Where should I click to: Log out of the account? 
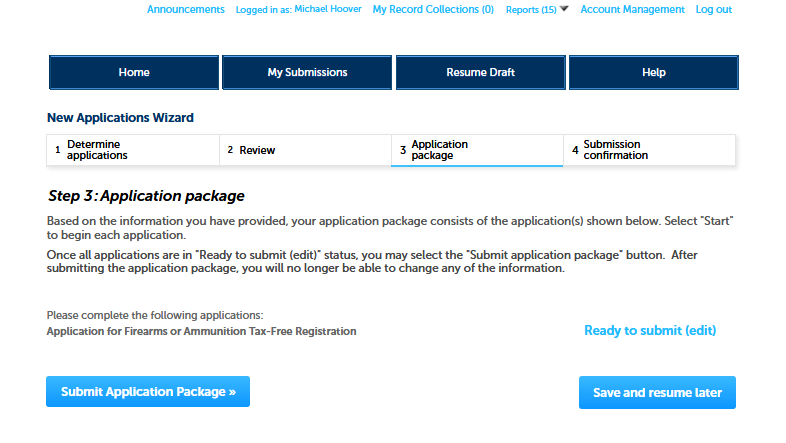pyautogui.click(x=713, y=10)
